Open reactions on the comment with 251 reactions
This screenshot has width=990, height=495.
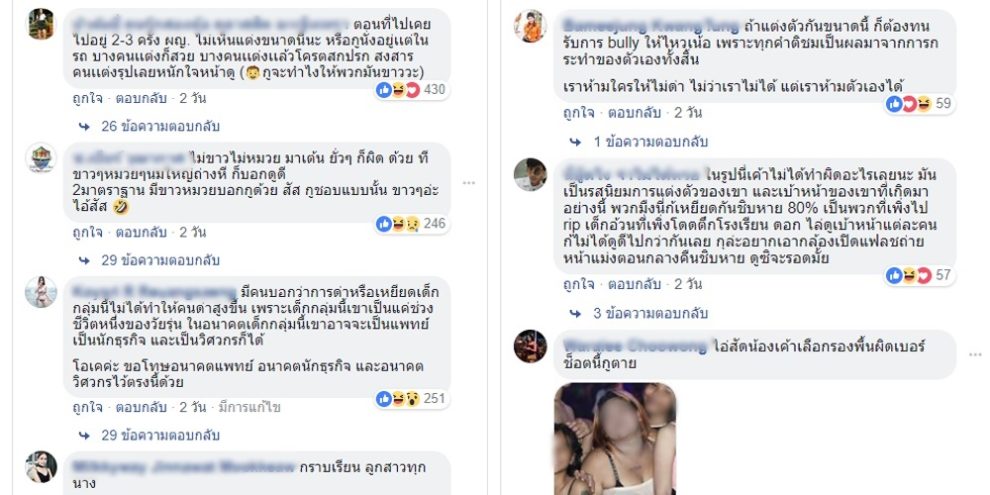coord(411,398)
